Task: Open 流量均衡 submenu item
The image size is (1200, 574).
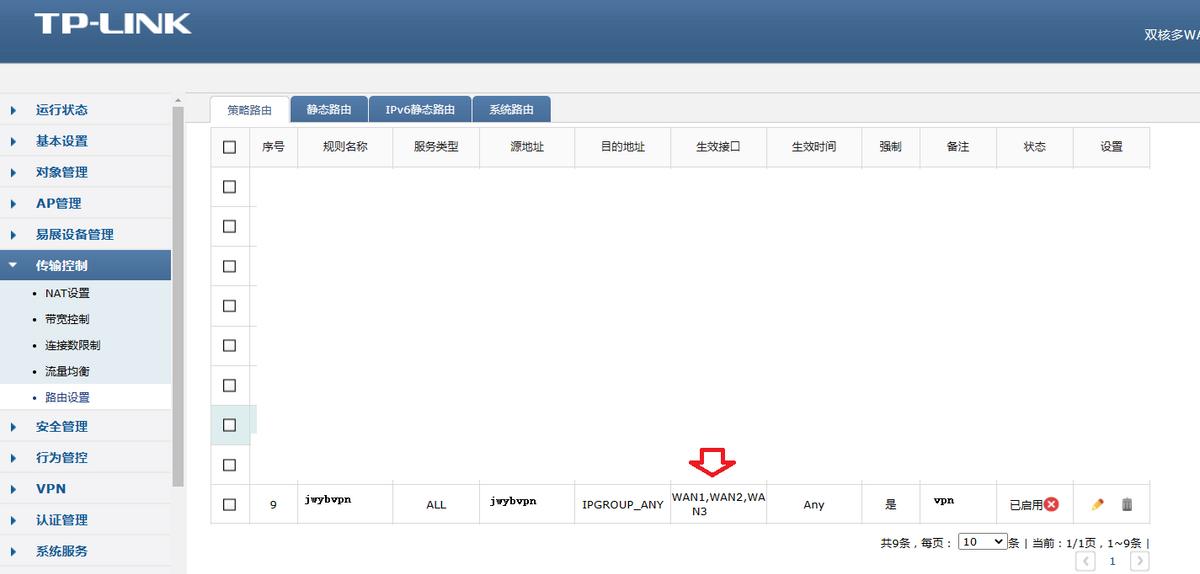Action: pos(67,371)
